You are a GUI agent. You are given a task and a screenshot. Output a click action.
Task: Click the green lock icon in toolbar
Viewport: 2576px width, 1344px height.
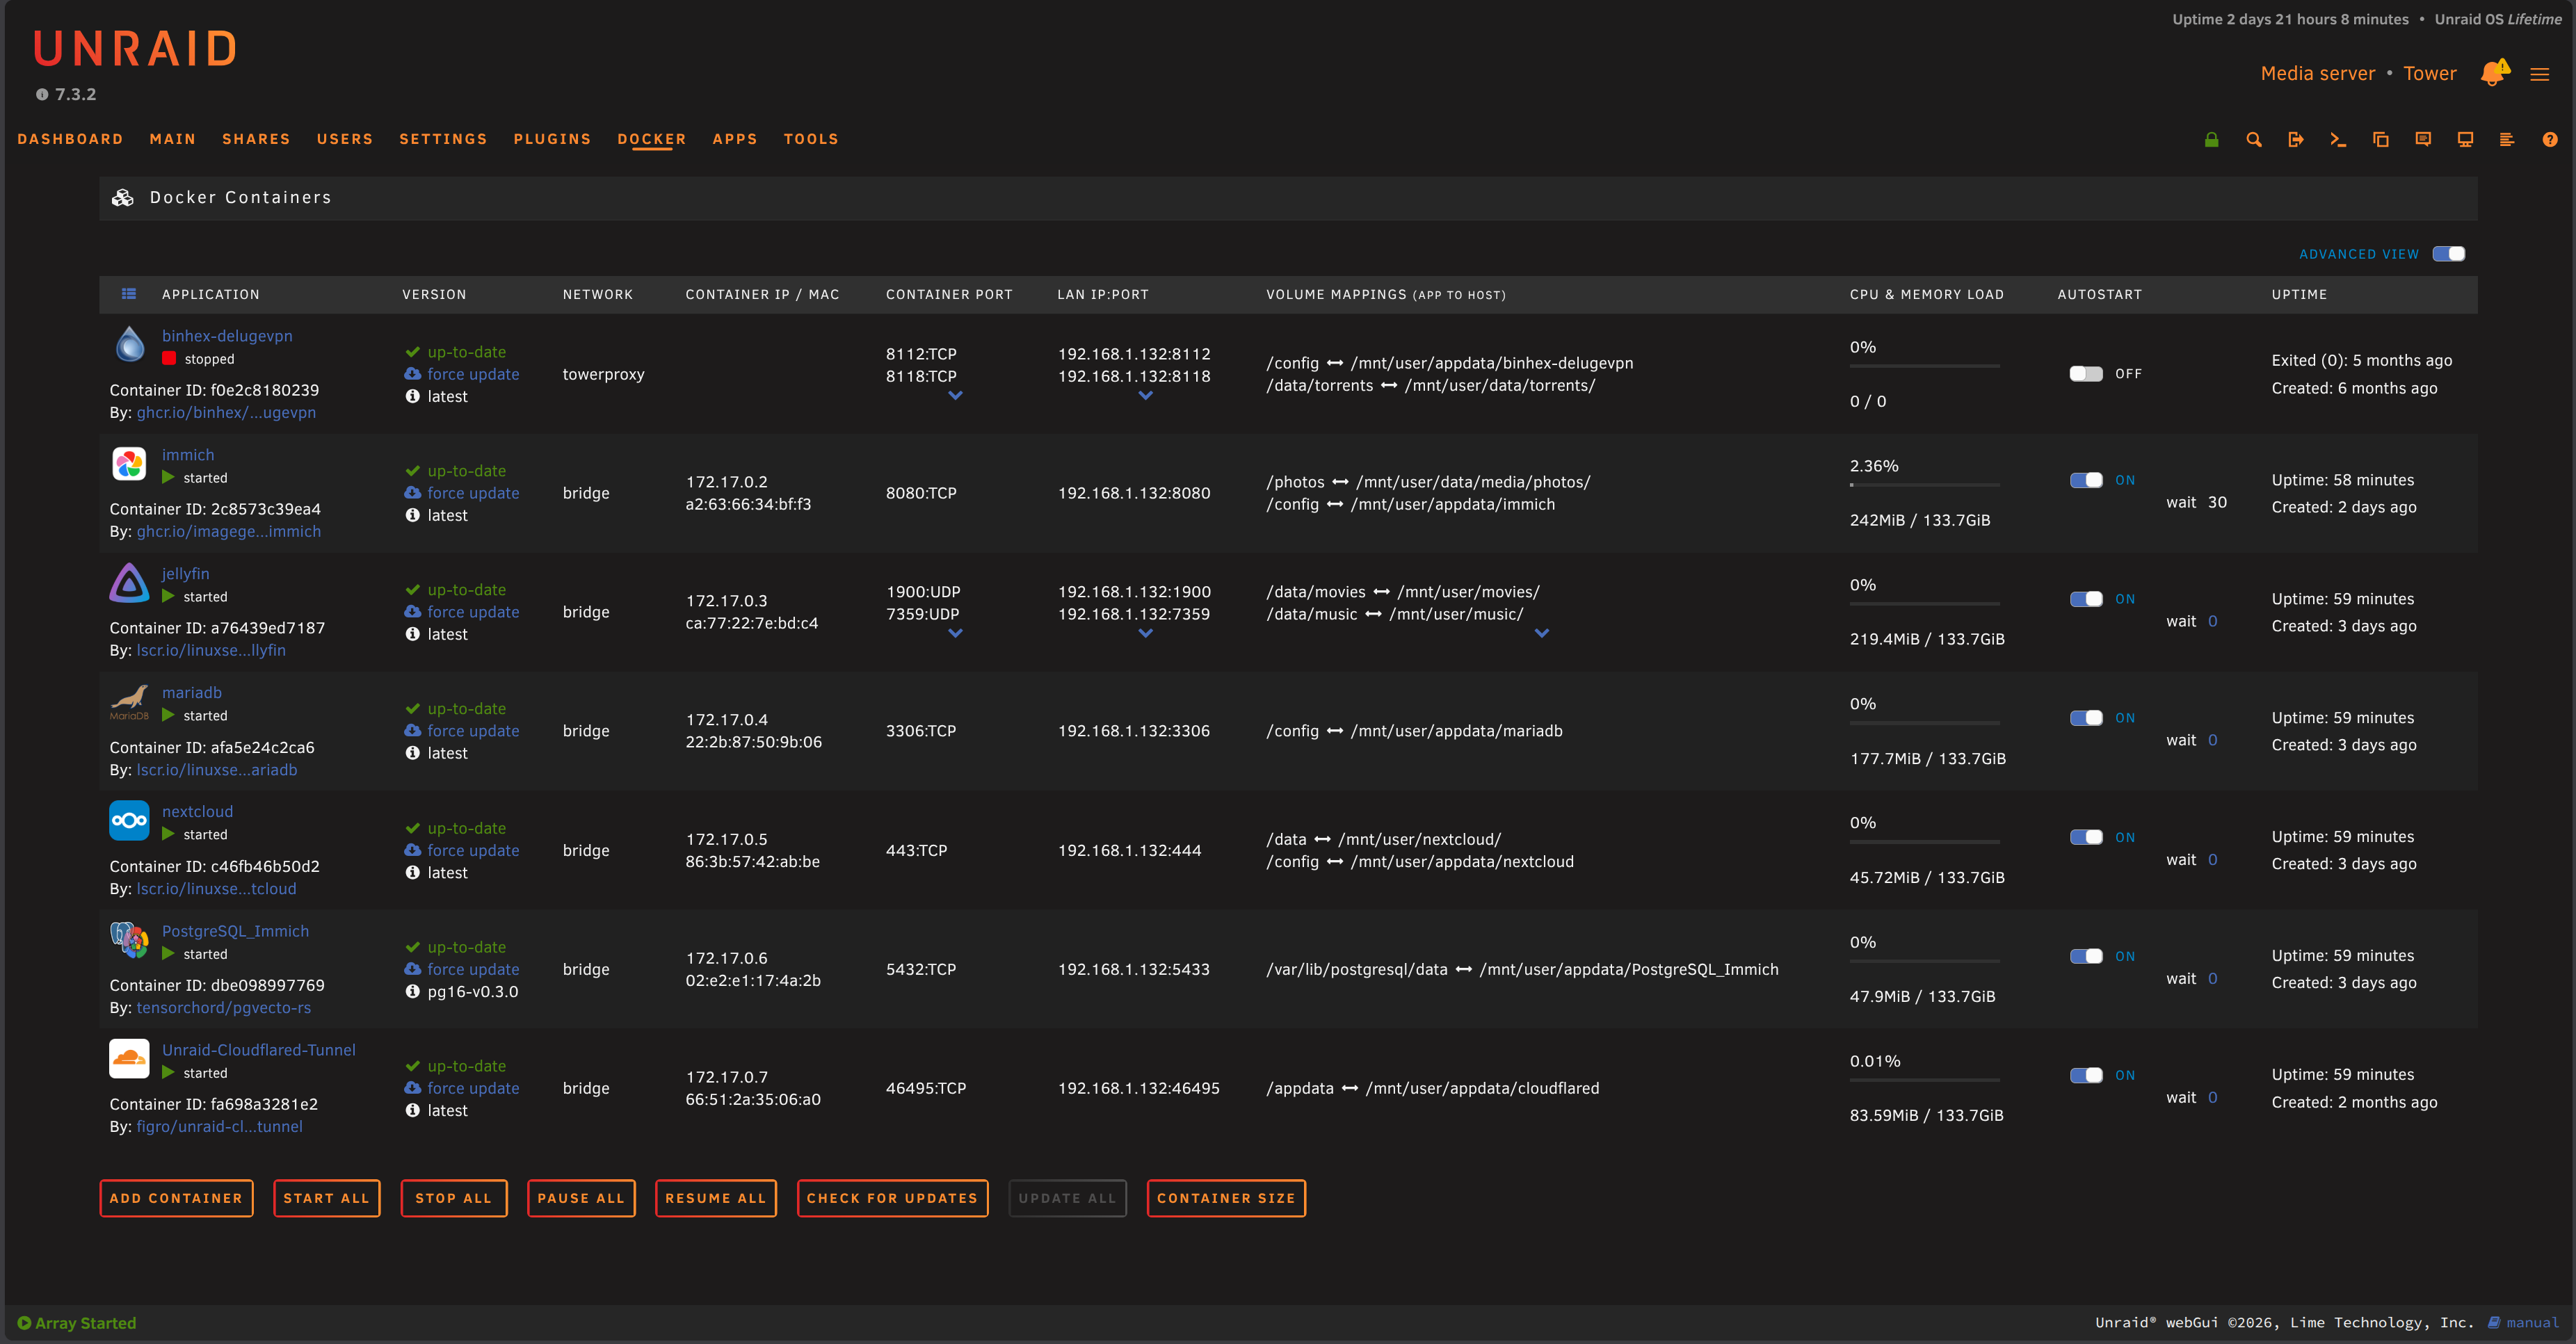coord(2211,140)
